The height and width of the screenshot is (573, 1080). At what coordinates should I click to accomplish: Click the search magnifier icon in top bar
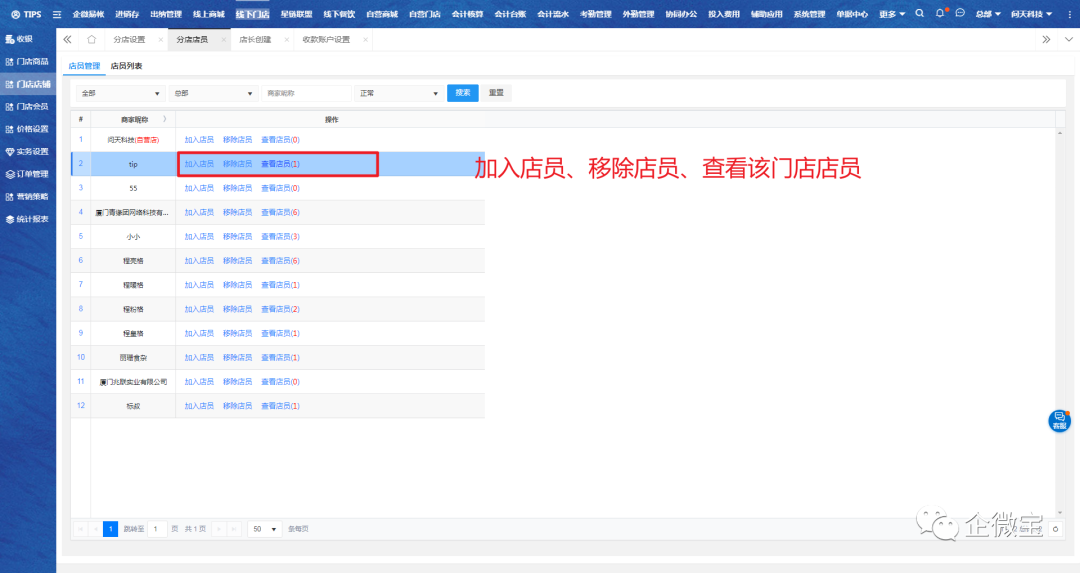click(x=920, y=14)
